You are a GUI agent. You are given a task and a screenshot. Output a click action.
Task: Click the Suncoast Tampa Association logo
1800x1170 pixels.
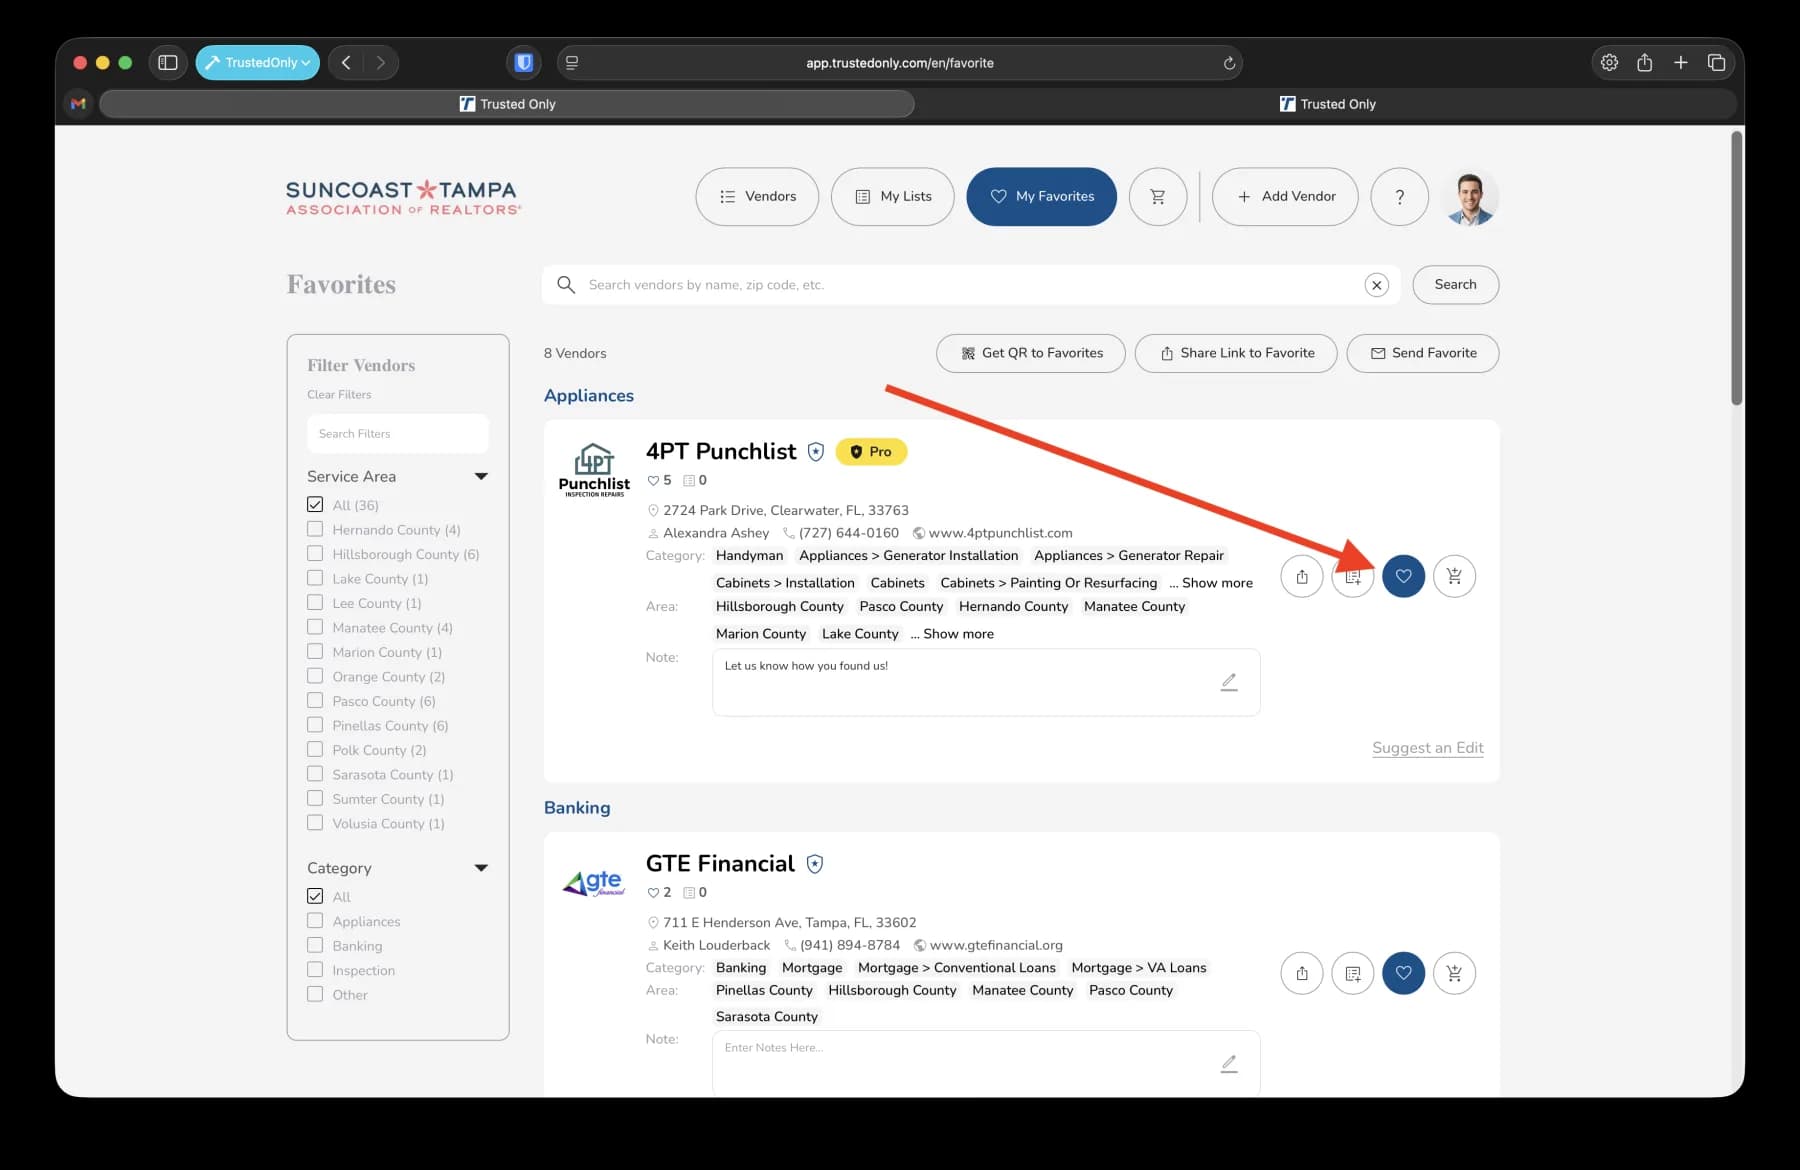[x=403, y=197]
